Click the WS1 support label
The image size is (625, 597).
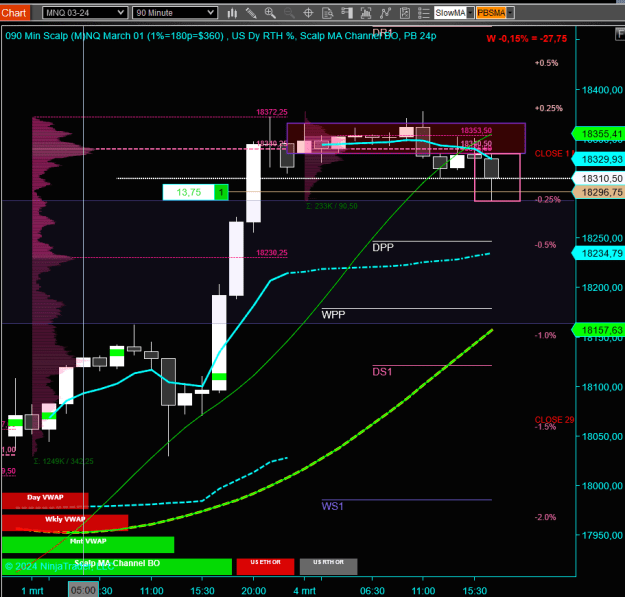332,506
